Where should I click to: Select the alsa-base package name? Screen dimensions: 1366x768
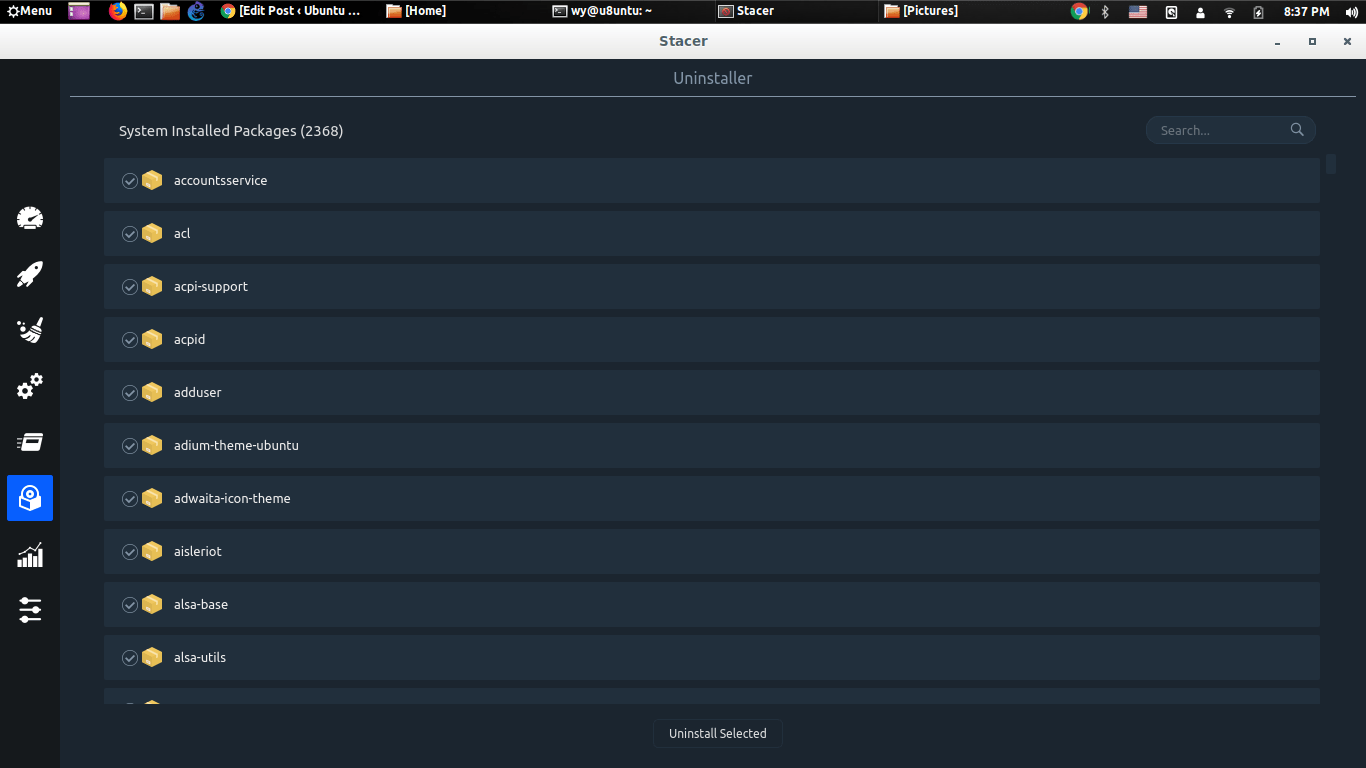pyautogui.click(x=201, y=604)
